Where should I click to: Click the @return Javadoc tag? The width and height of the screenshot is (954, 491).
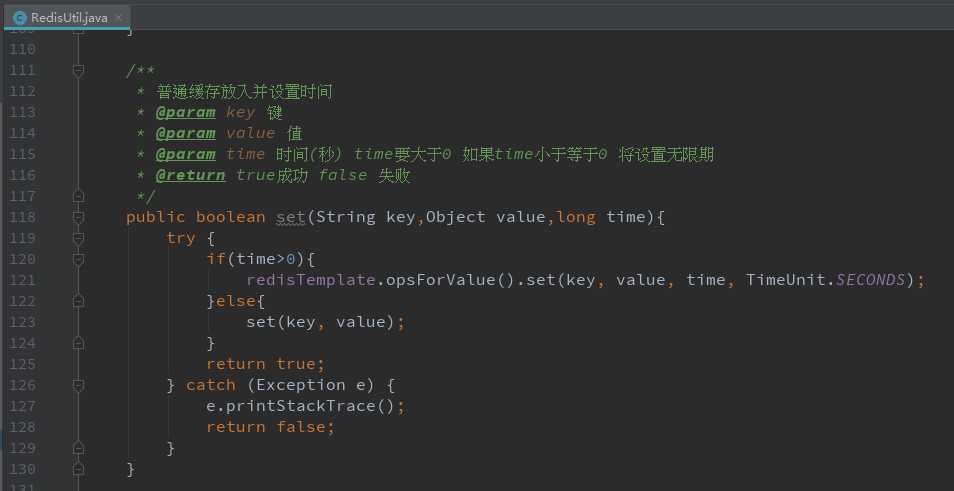190,175
